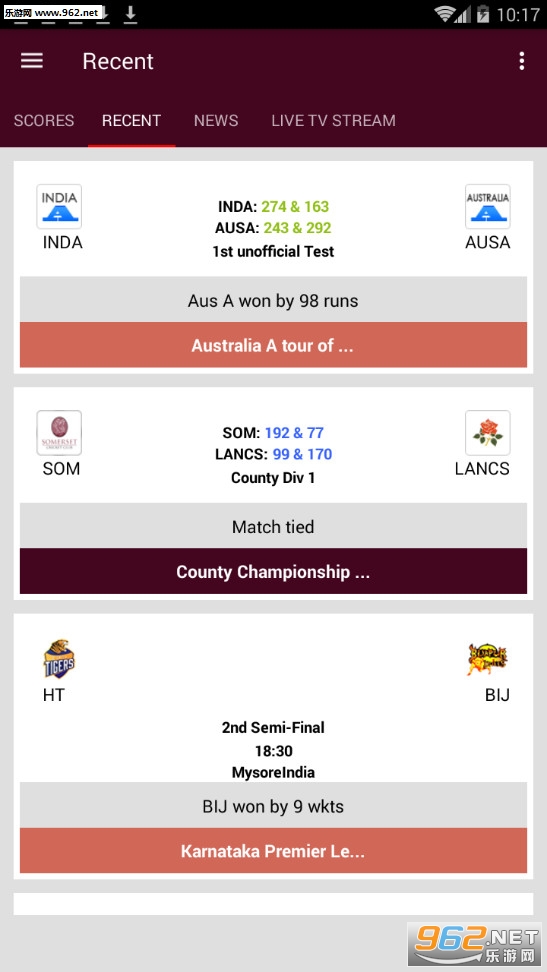Open the LIVE TV STREAM tab
Viewport: 547px width, 972px height.
334,120
